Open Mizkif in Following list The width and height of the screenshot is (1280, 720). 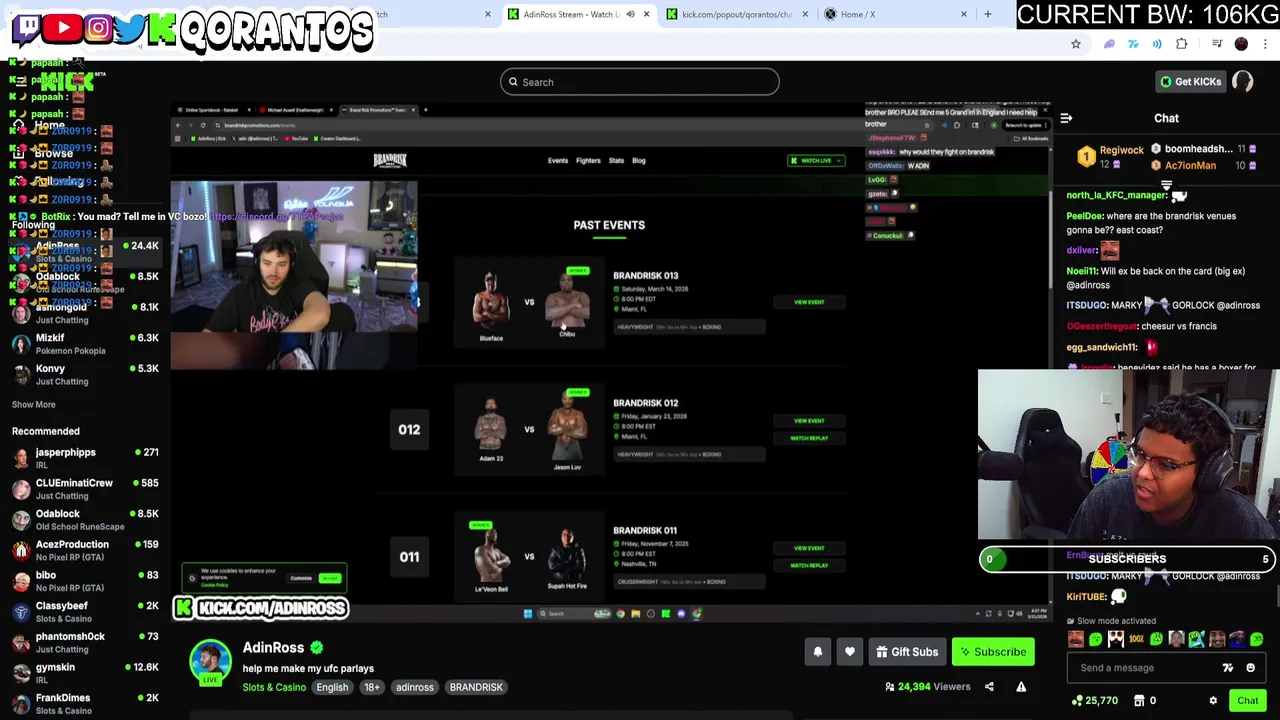tap(85, 344)
